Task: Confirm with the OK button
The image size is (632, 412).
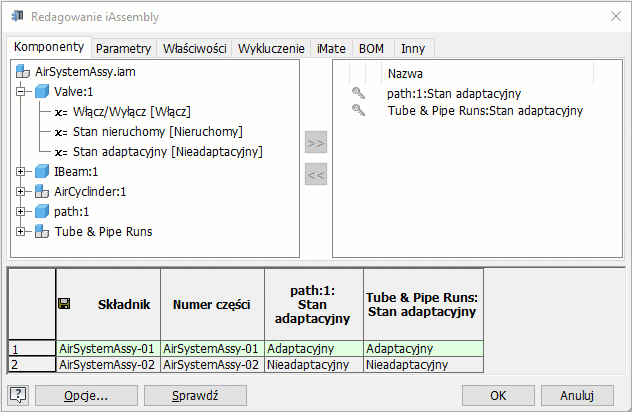Action: point(498,395)
